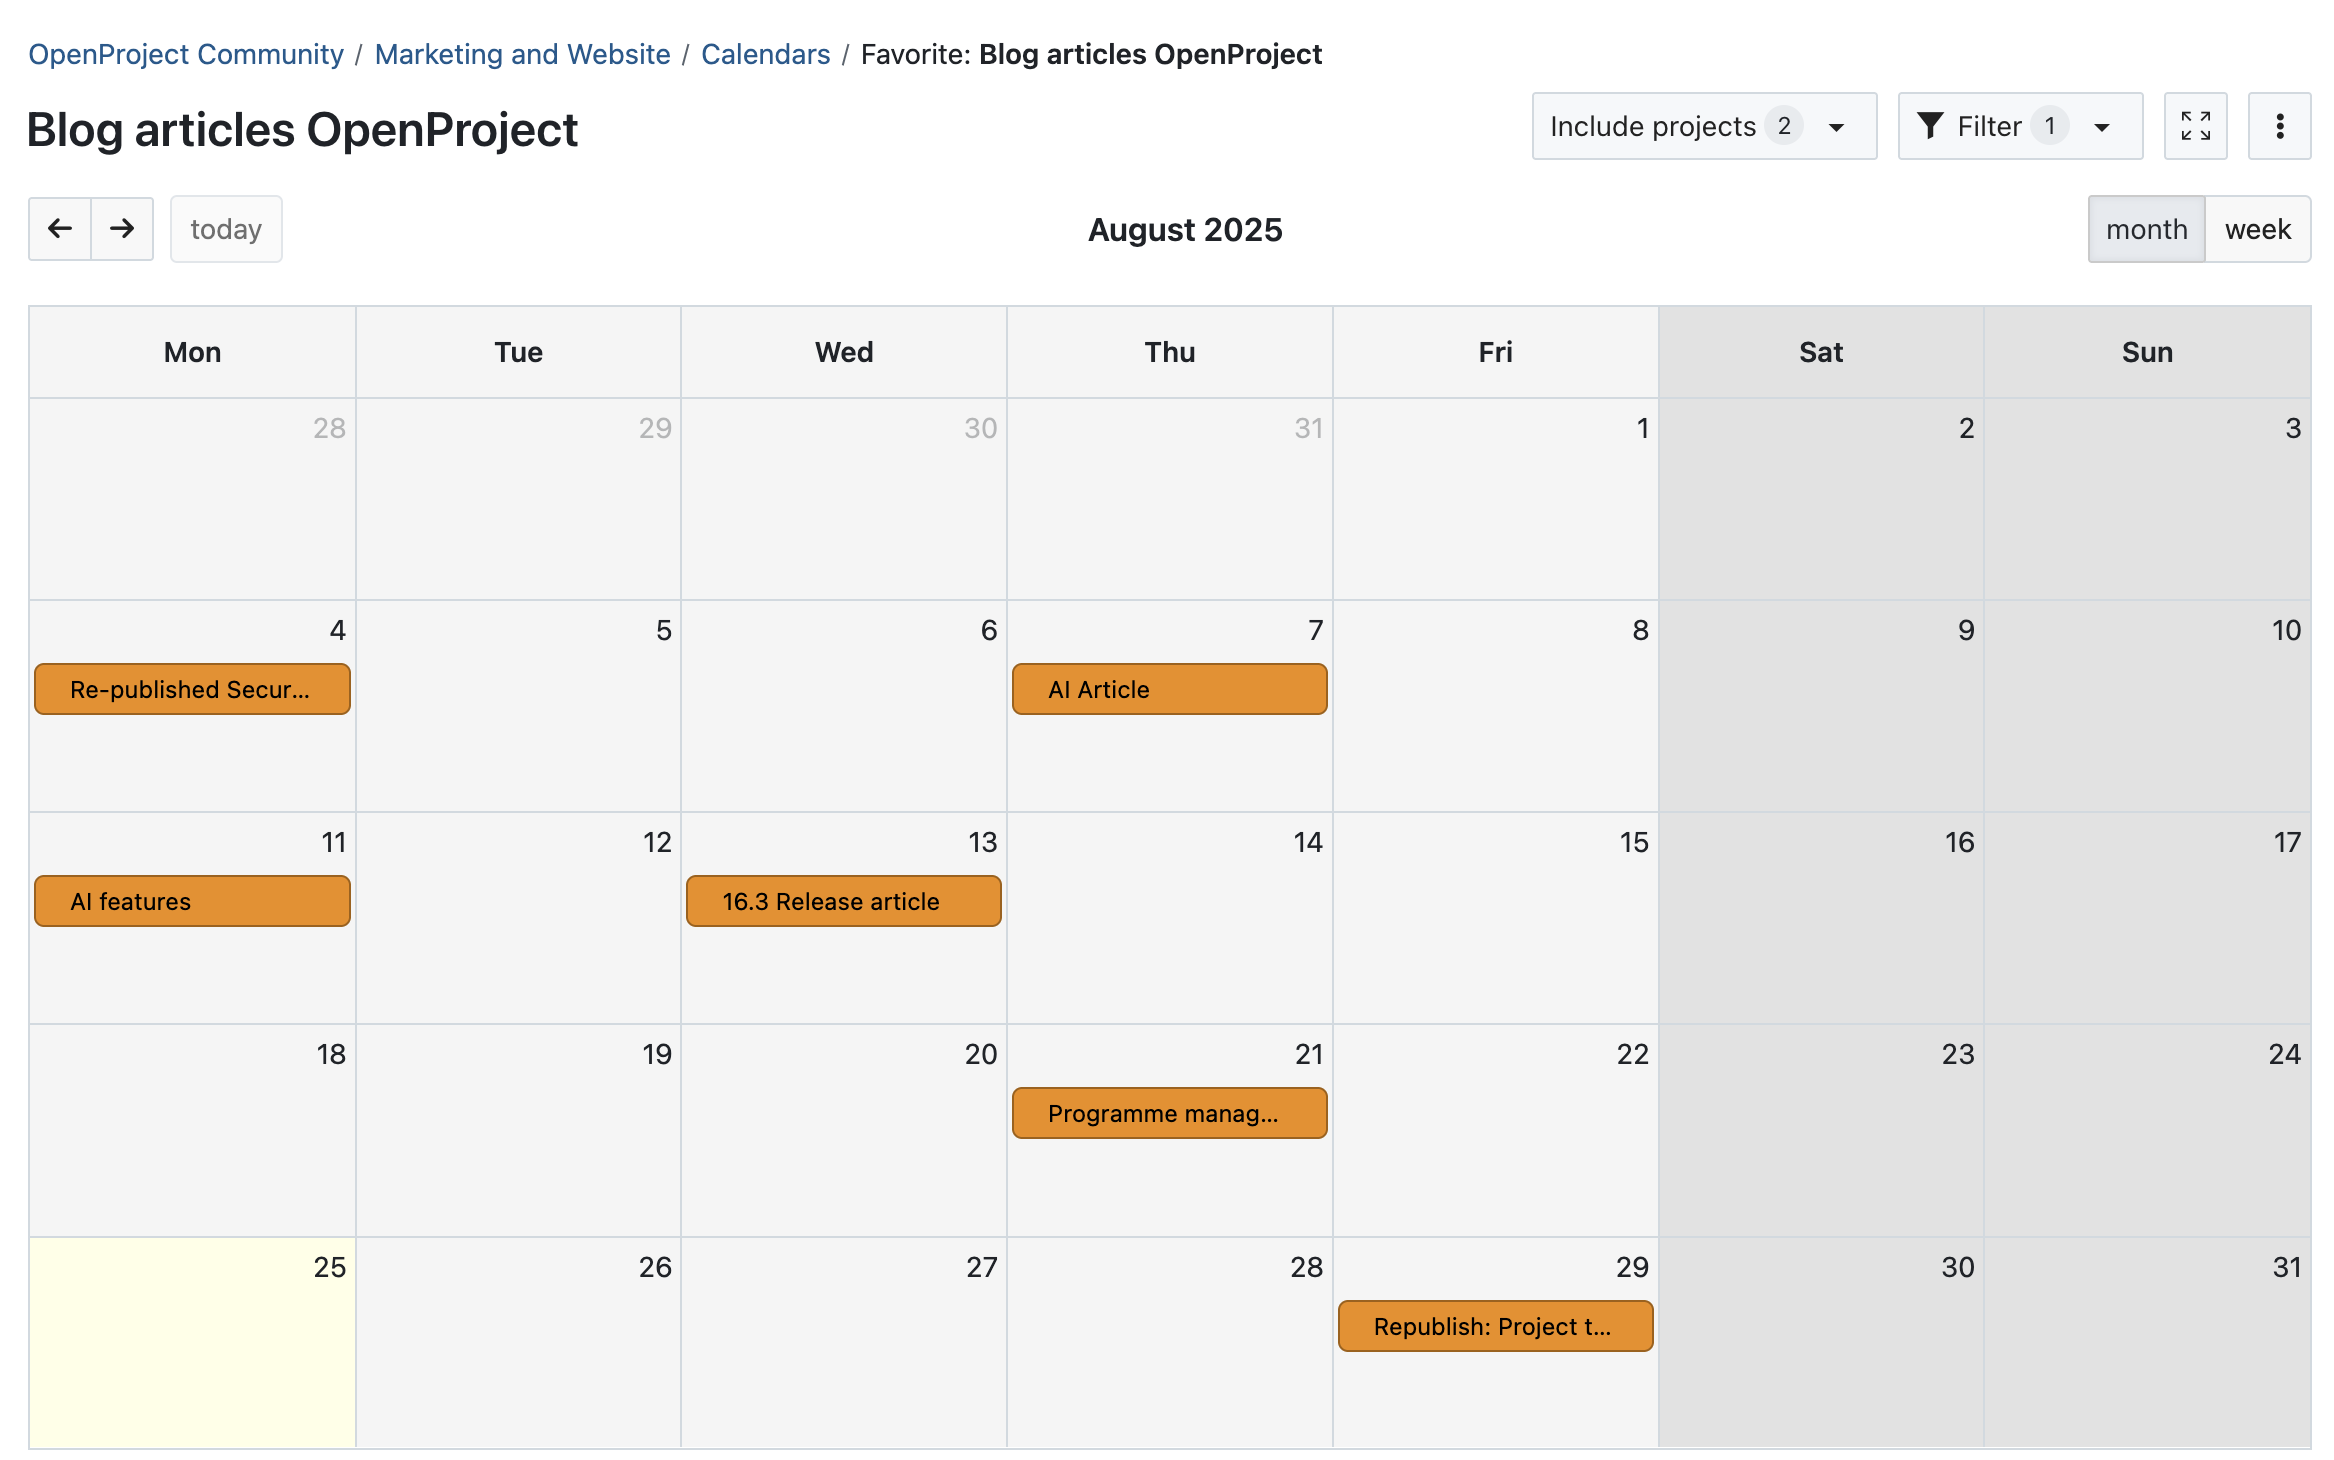Advance to next month using arrow icon
Image resolution: width=2334 pixels, height=1460 pixels.
122,228
